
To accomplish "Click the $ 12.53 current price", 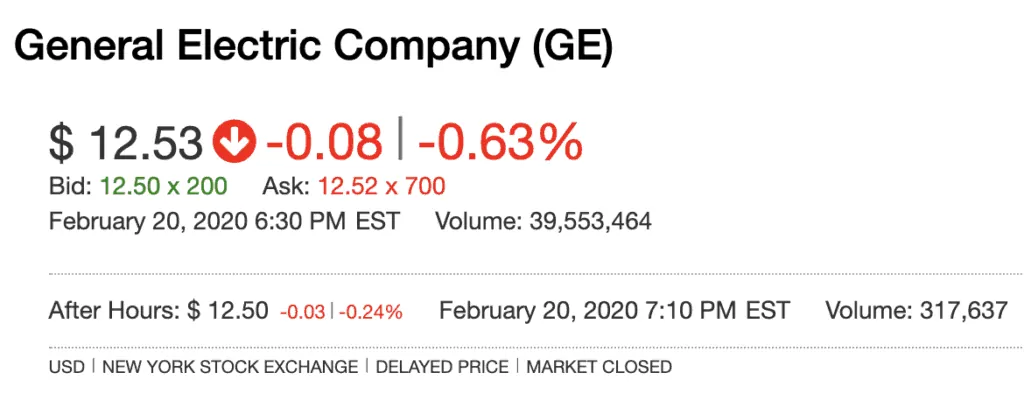I will [127, 142].
